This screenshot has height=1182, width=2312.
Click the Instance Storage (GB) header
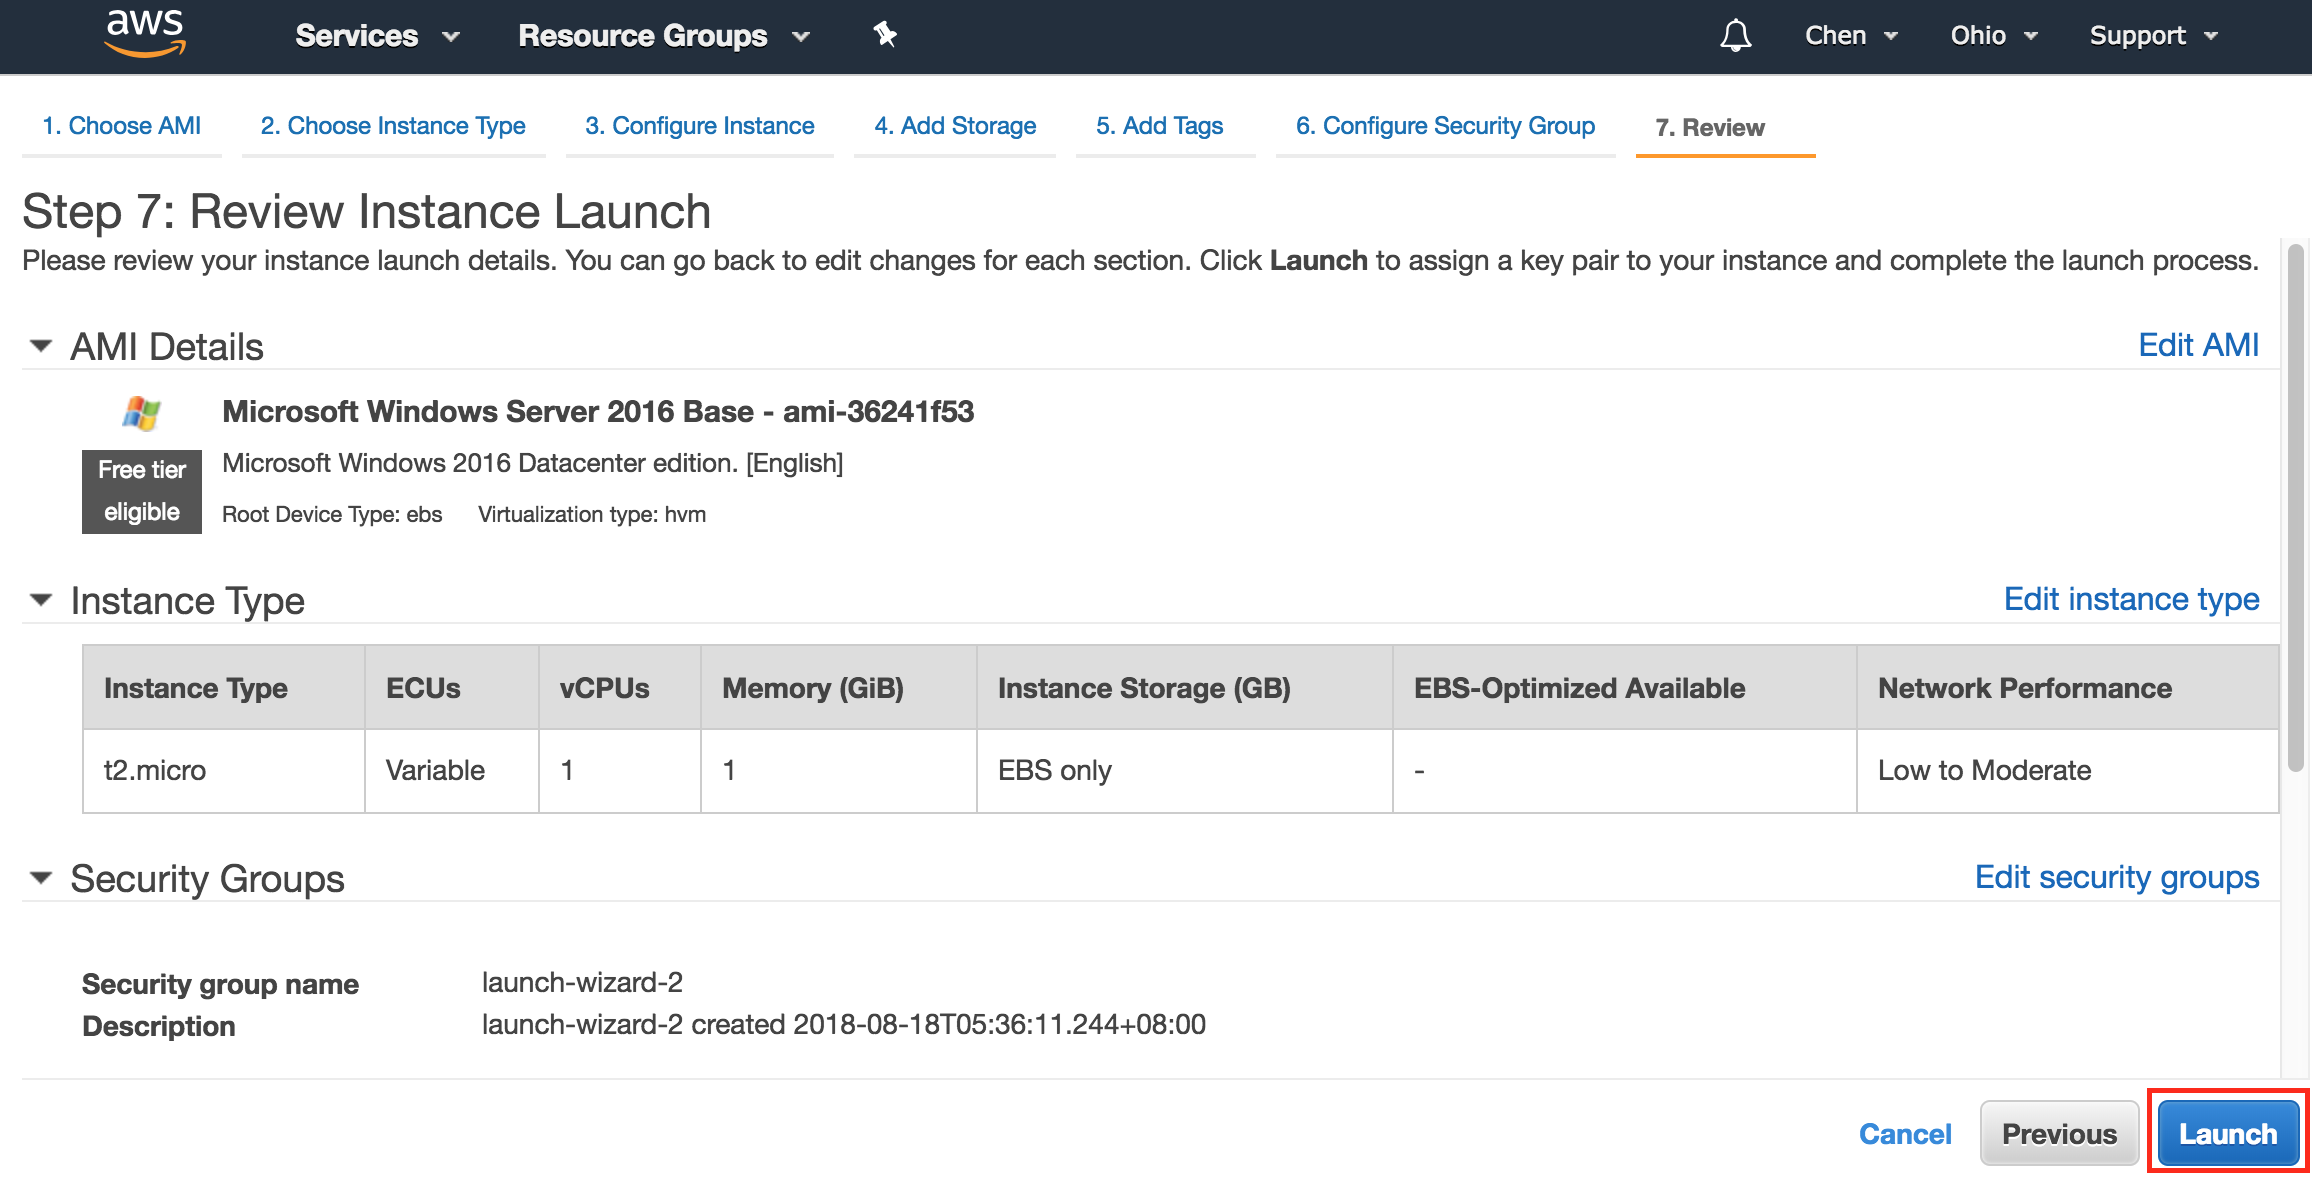(1184, 688)
